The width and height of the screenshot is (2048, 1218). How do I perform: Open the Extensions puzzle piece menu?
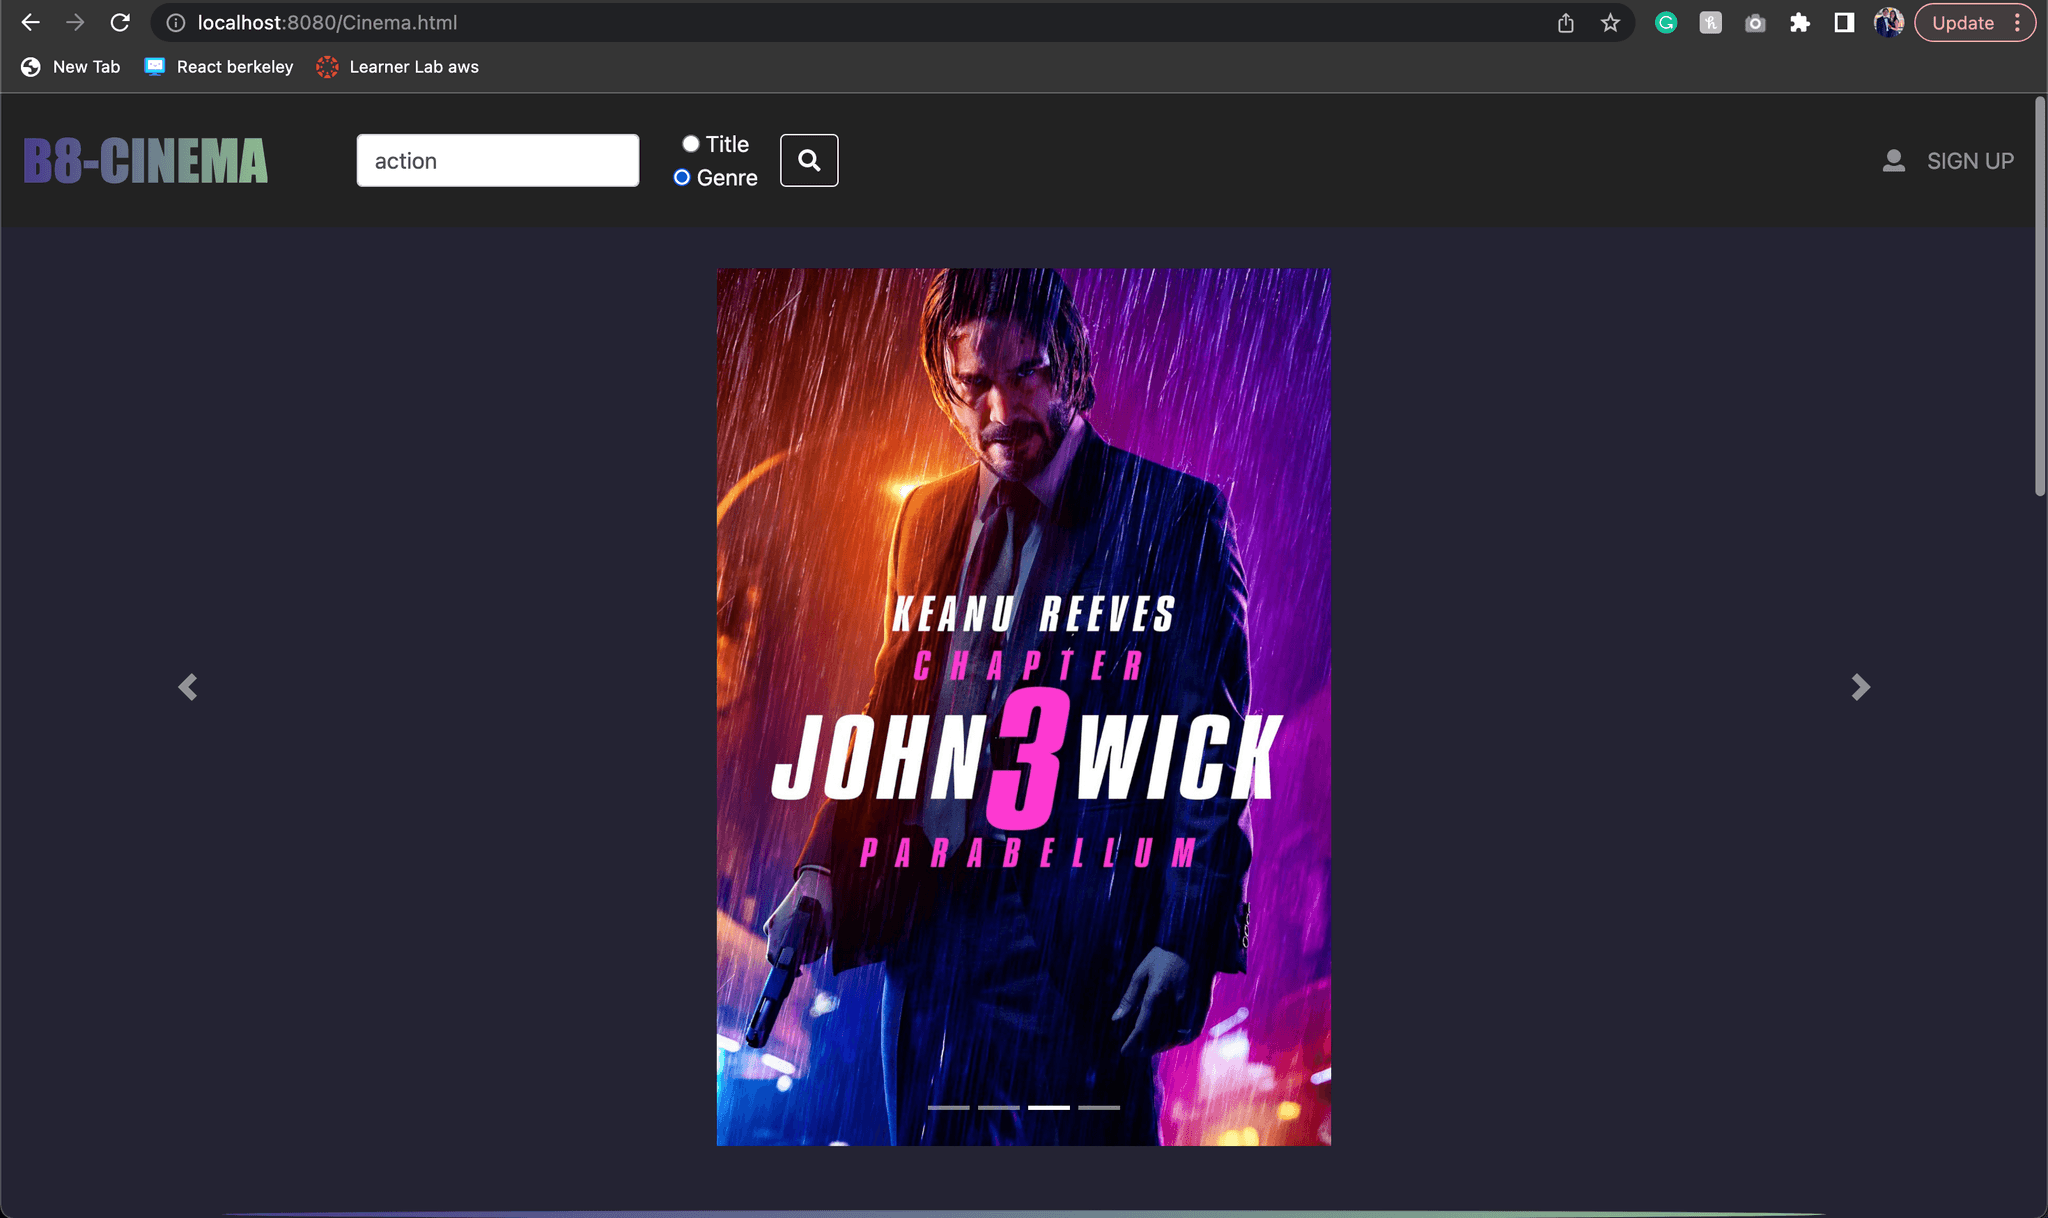pyautogui.click(x=1800, y=22)
